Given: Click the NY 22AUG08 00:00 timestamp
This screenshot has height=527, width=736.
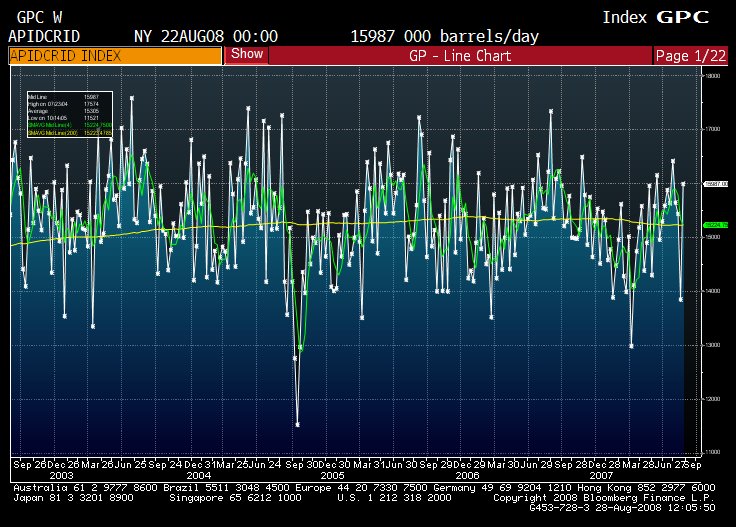Looking at the screenshot, I should (x=206, y=36).
